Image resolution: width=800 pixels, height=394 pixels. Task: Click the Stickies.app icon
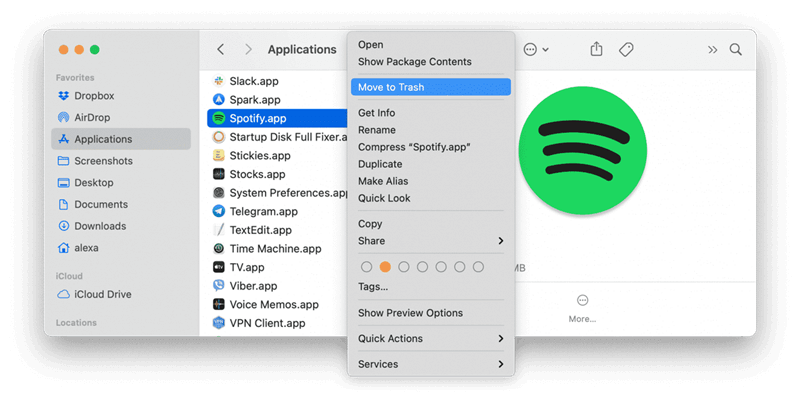[219, 155]
